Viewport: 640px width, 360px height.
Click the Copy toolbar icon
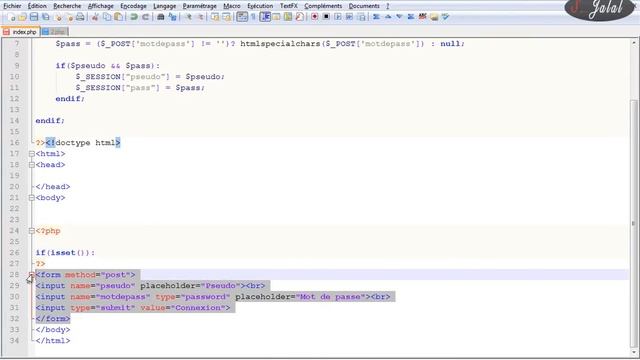(x=107, y=17)
